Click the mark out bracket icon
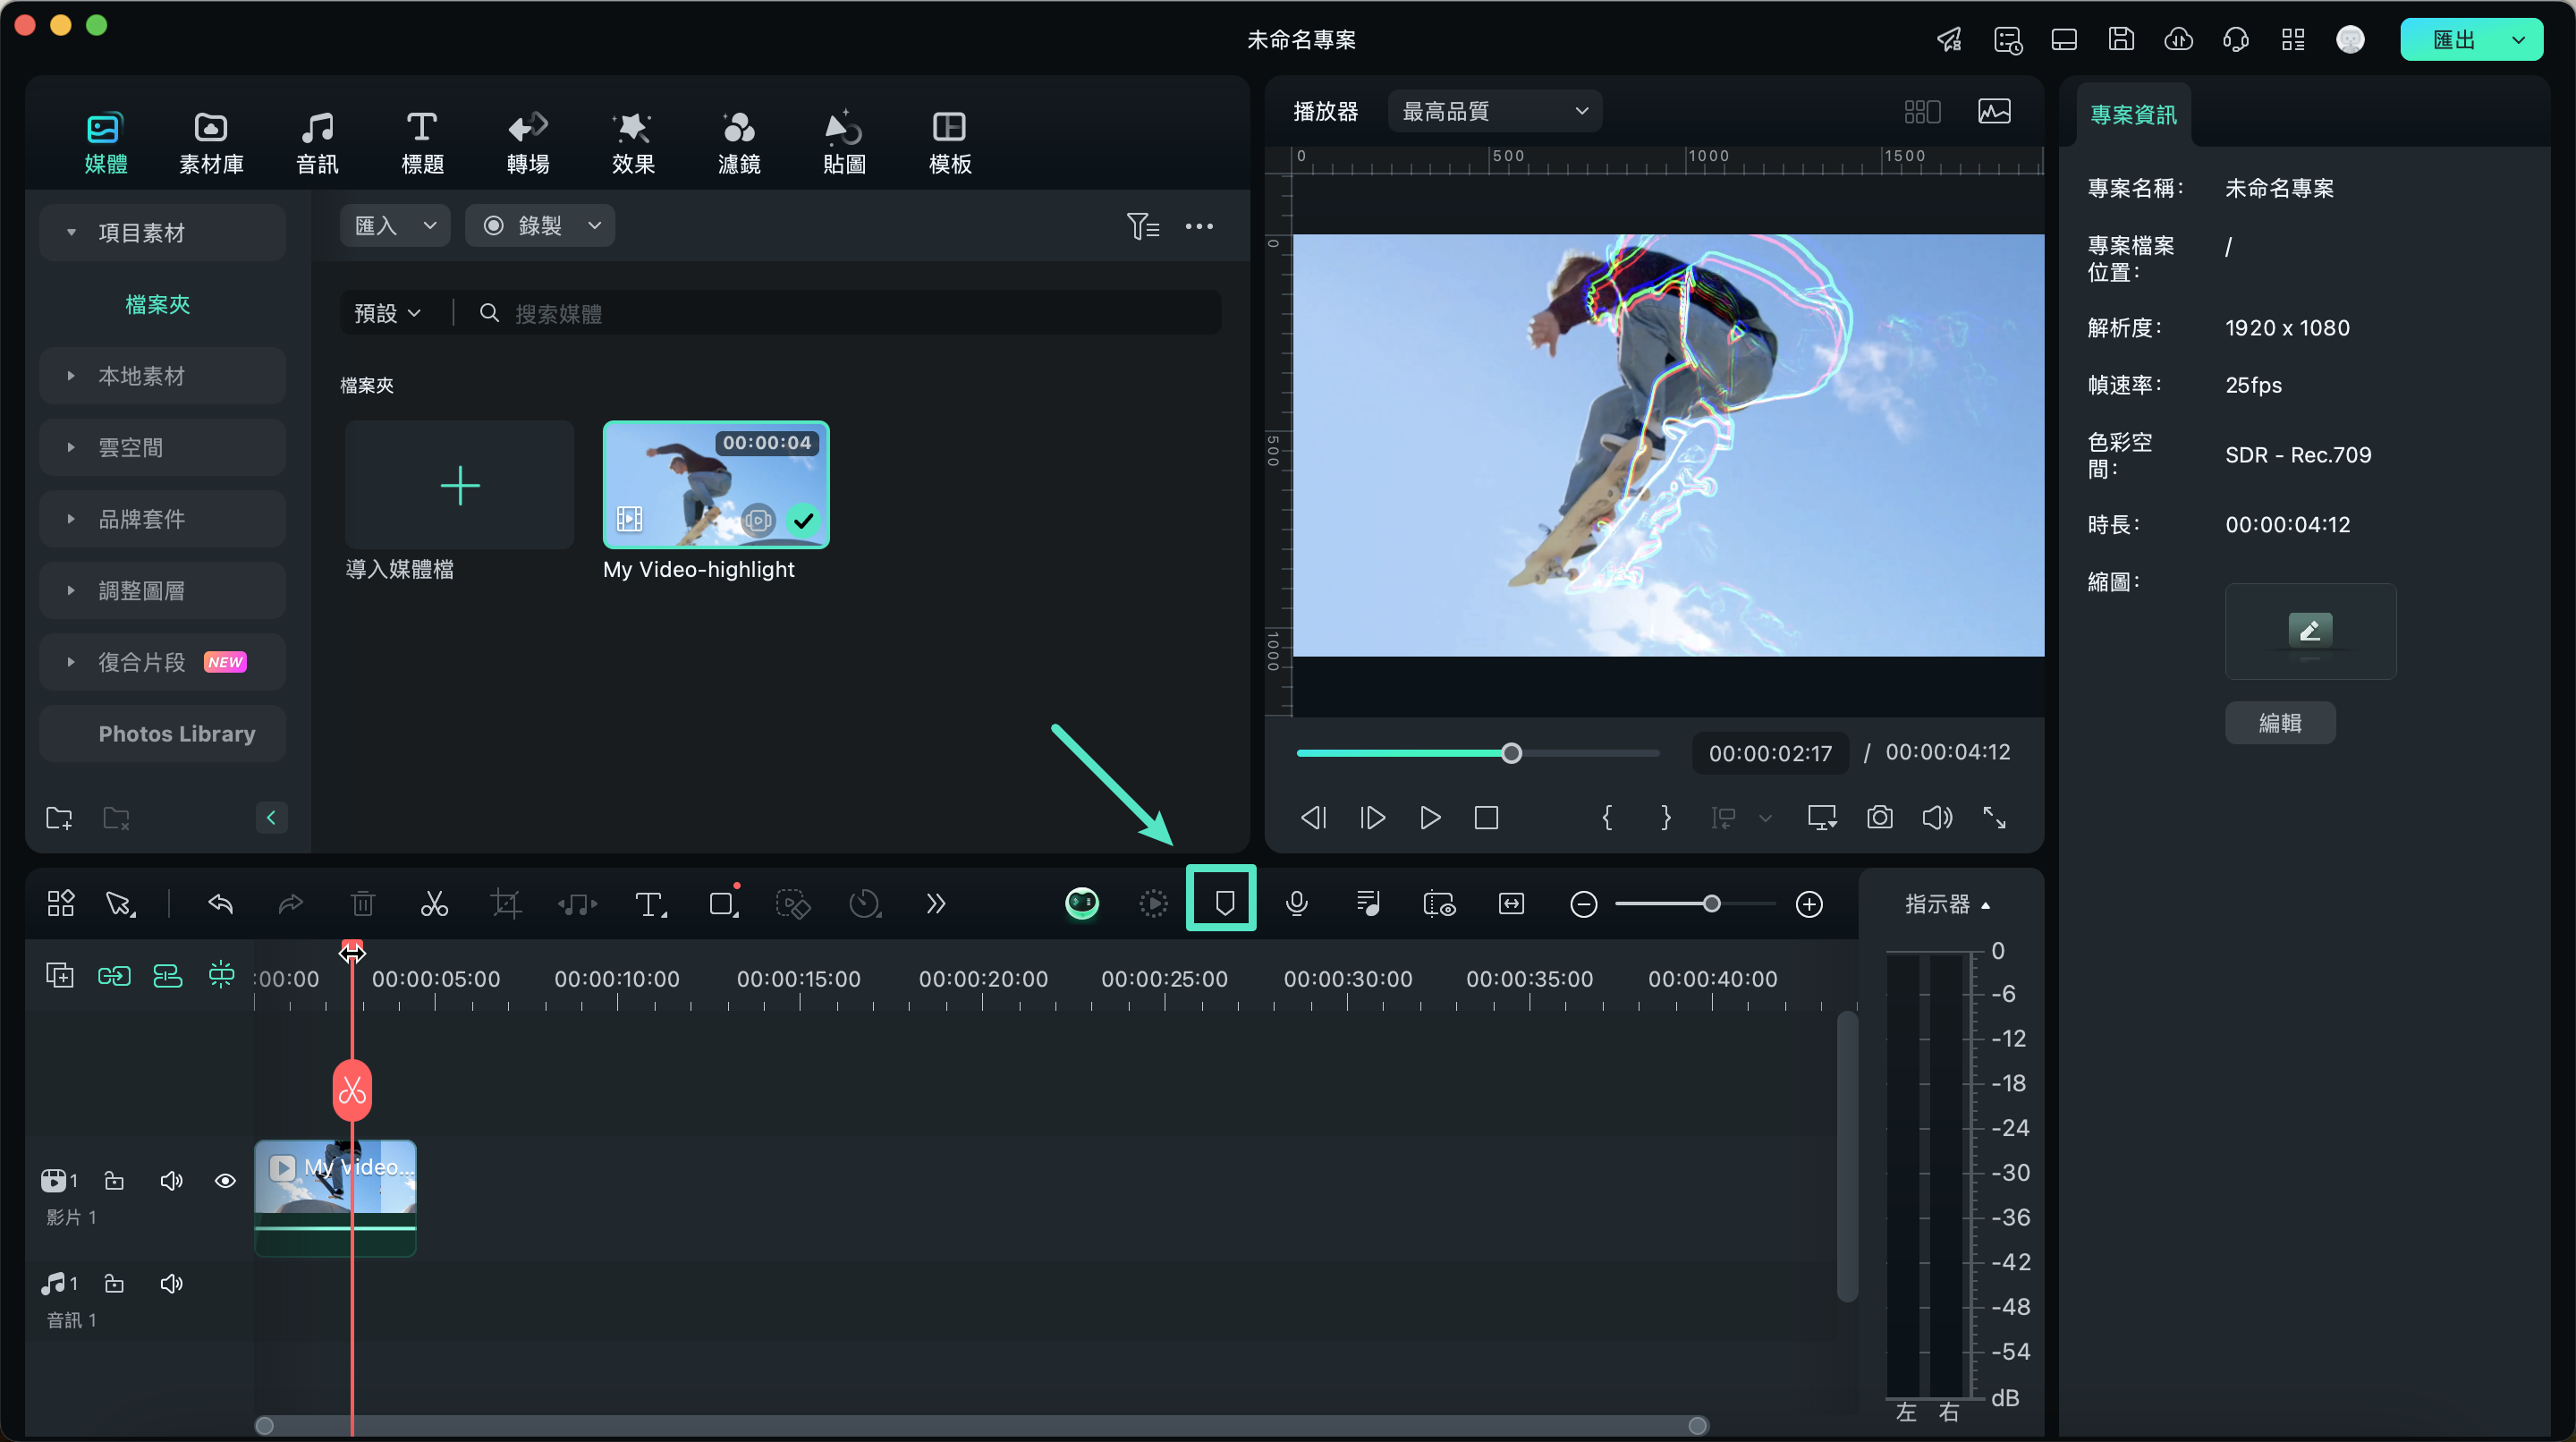Screen dimensions: 2576x1442 coord(1665,817)
